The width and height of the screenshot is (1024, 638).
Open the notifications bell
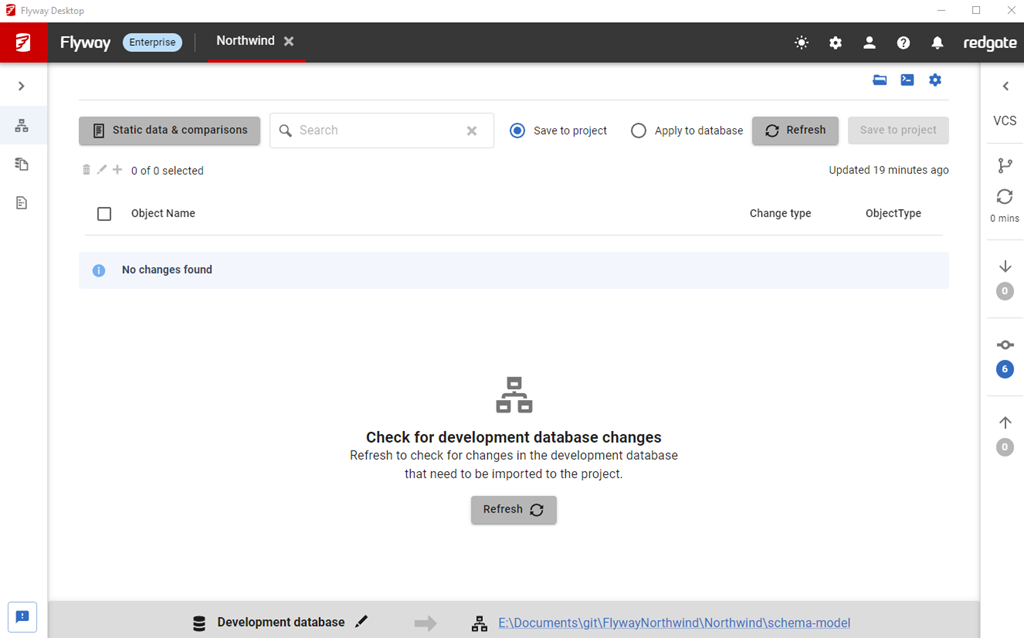click(937, 43)
